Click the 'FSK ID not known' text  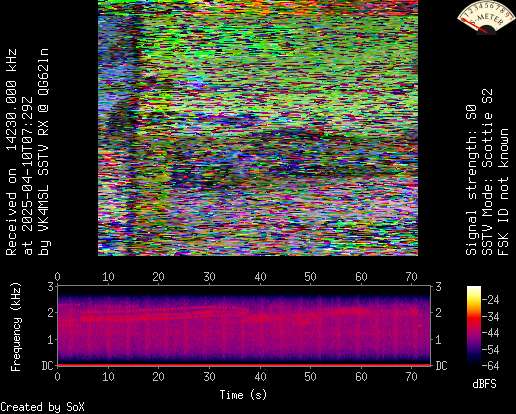503,192
